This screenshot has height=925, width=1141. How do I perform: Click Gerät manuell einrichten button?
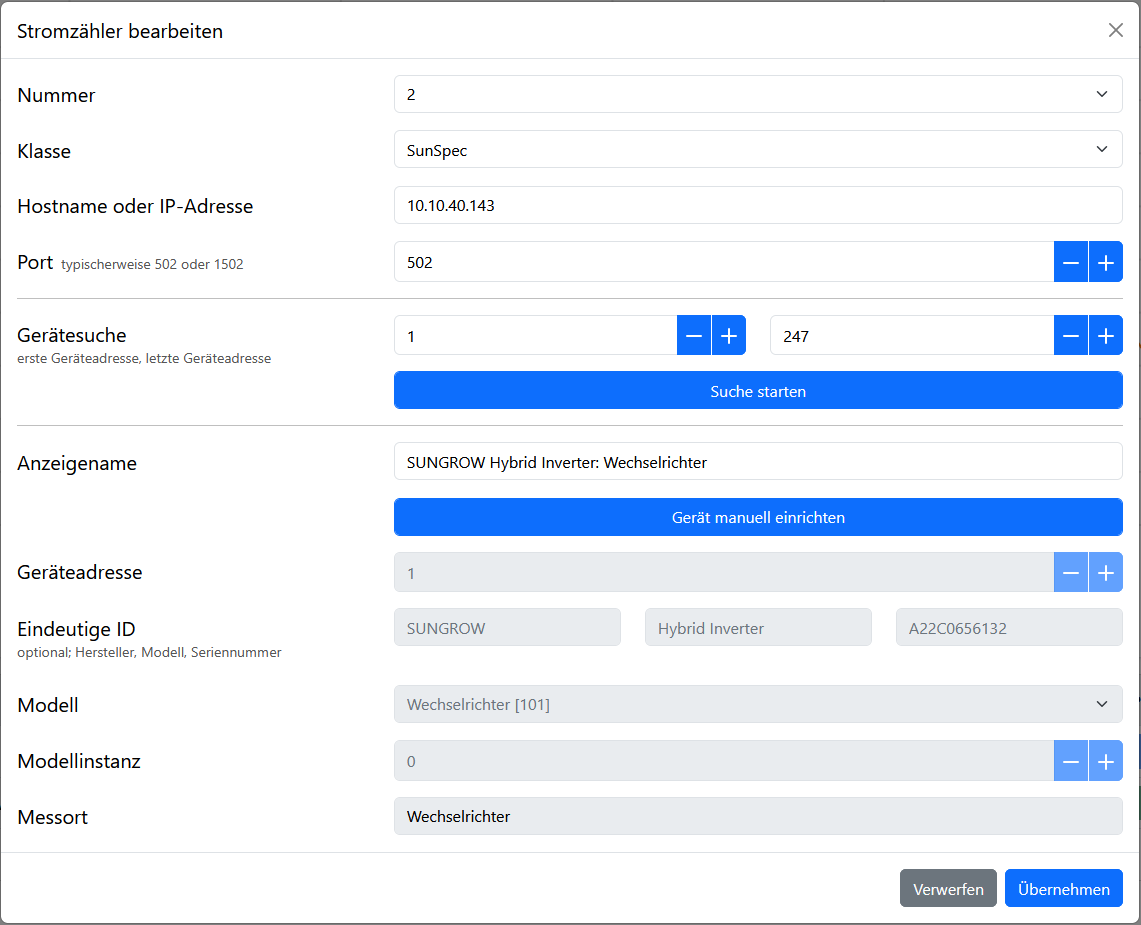click(758, 517)
